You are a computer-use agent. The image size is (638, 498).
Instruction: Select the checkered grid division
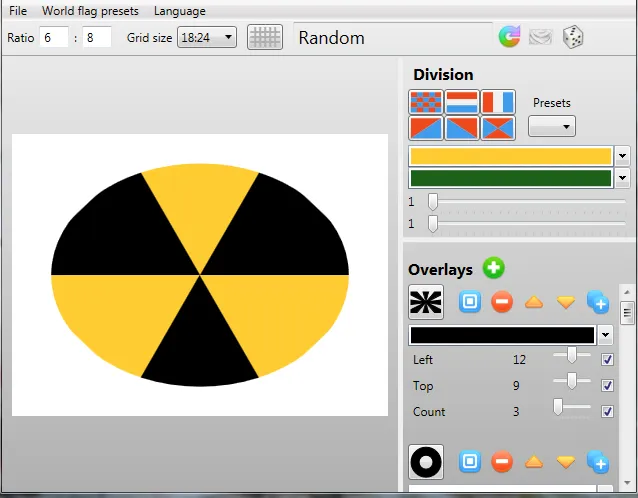[426, 102]
